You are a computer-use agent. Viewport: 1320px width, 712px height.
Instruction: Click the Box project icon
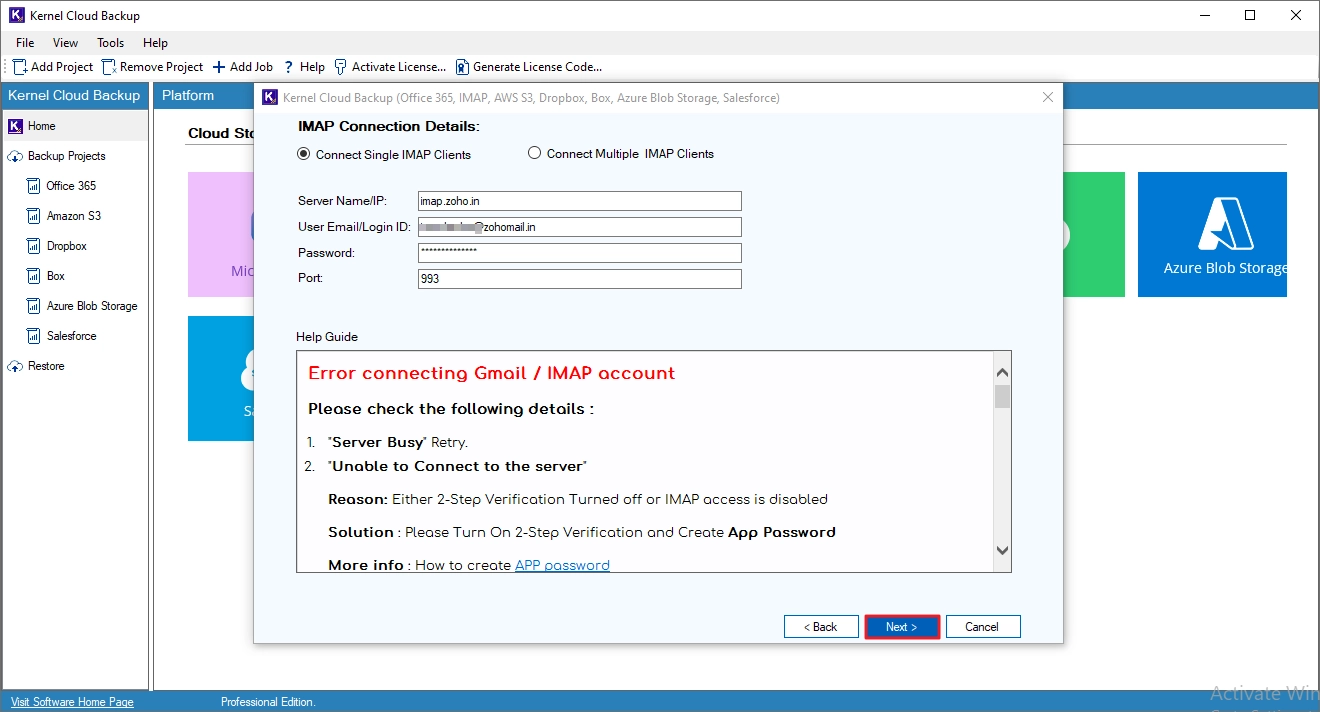pyautogui.click(x=35, y=276)
